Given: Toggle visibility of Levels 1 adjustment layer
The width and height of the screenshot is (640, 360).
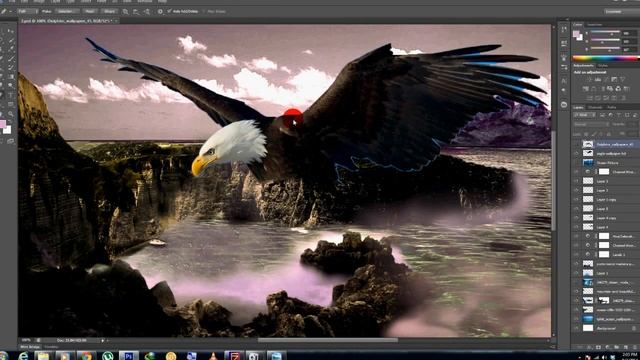Looking at the screenshot, I should pyautogui.click(x=576, y=254).
